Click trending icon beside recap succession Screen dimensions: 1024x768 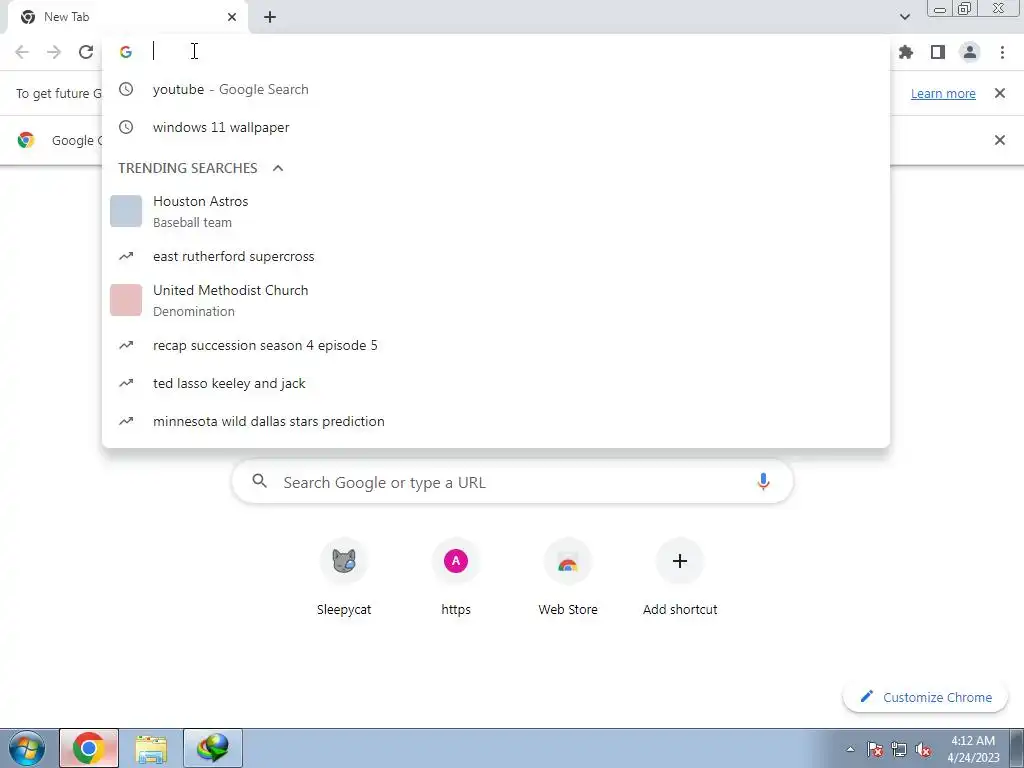126,345
